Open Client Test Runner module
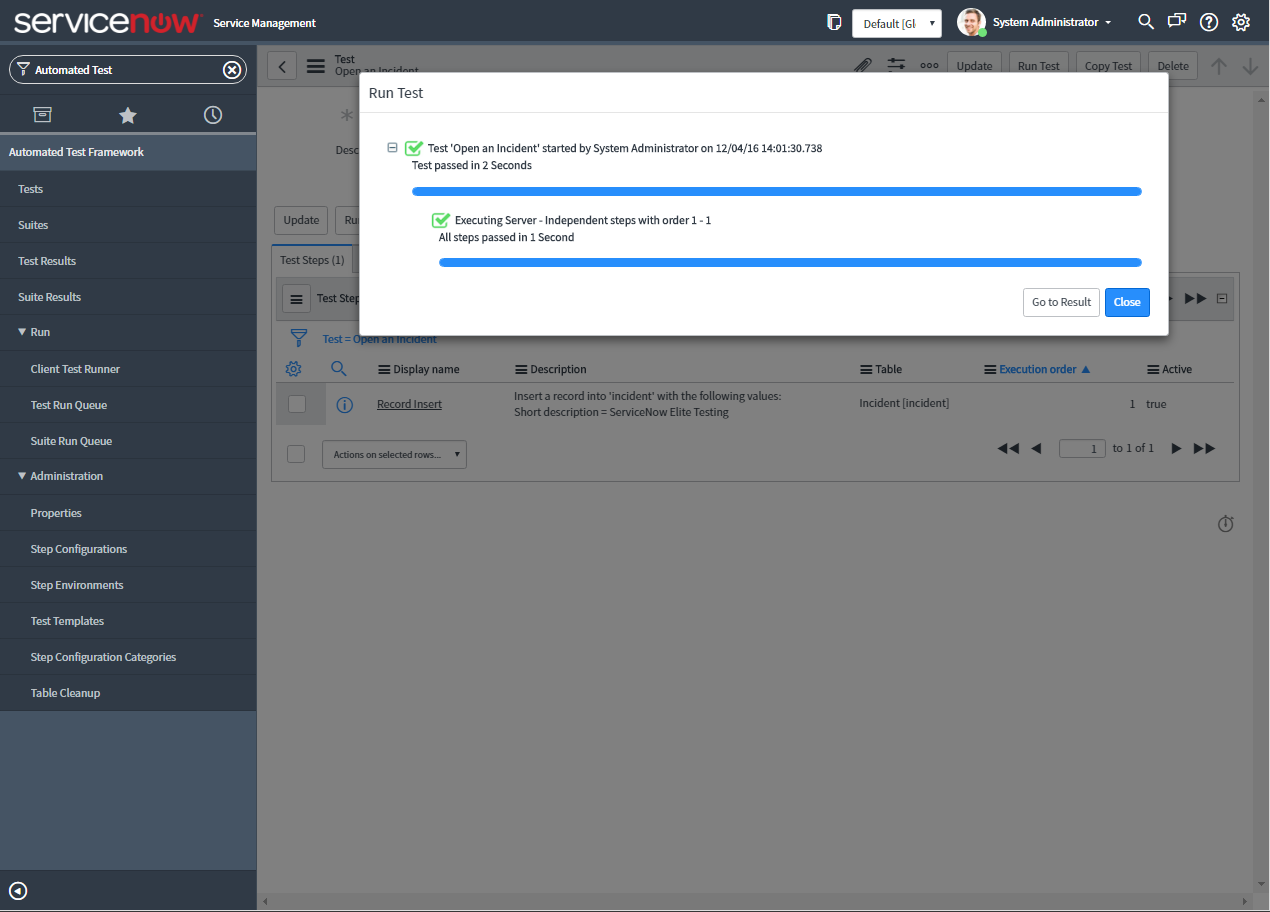Screen dimensions: 1270x912 [128, 369]
